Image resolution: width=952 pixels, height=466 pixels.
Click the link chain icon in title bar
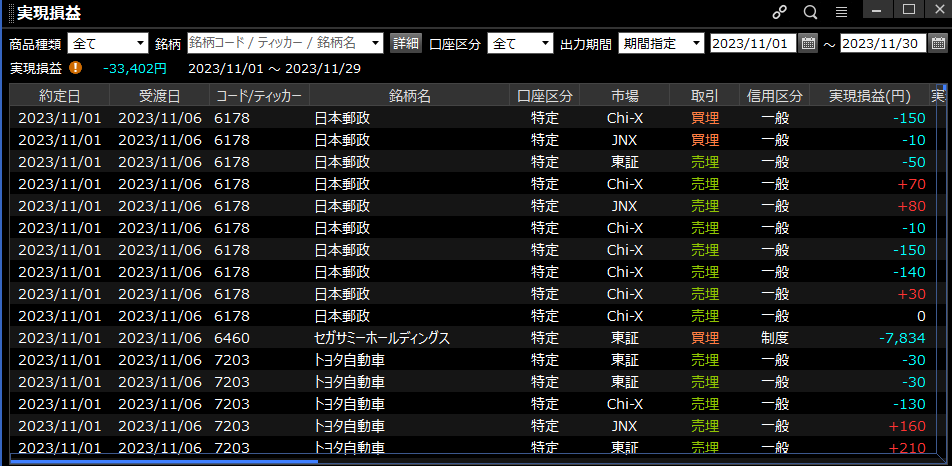coord(780,12)
